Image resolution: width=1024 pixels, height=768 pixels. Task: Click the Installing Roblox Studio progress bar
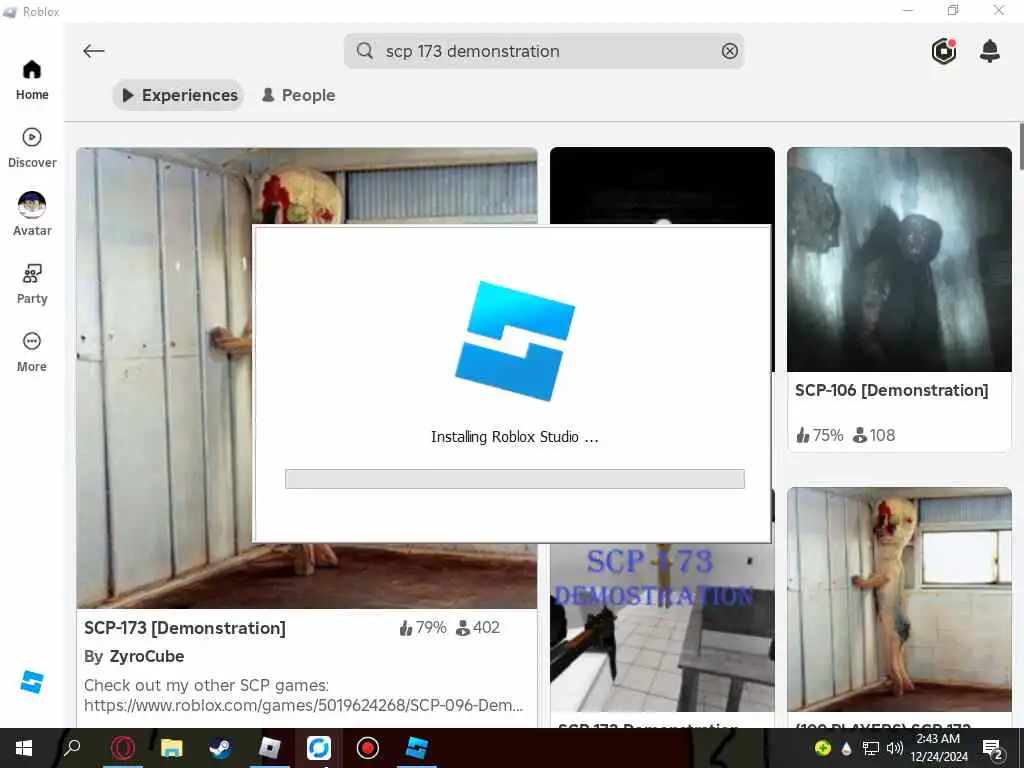coord(515,479)
